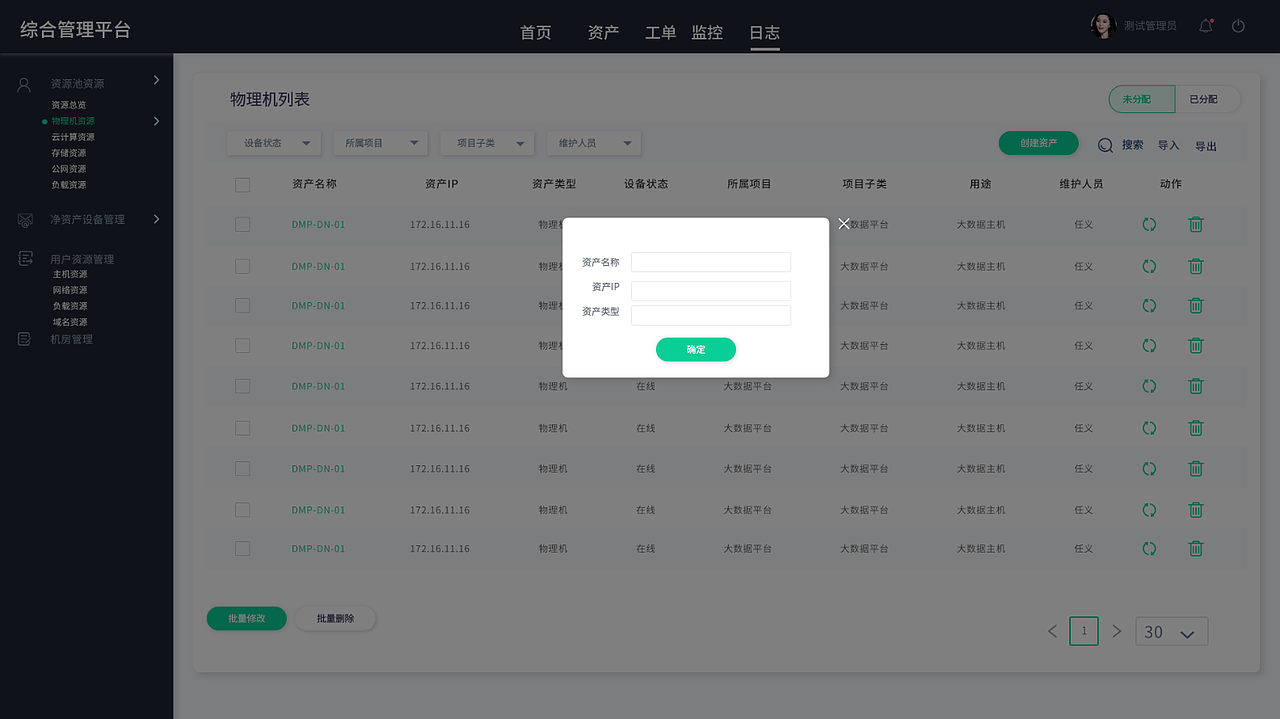Open the 设备状态 filter dropdown
The width and height of the screenshot is (1280, 719).
click(x=273, y=143)
